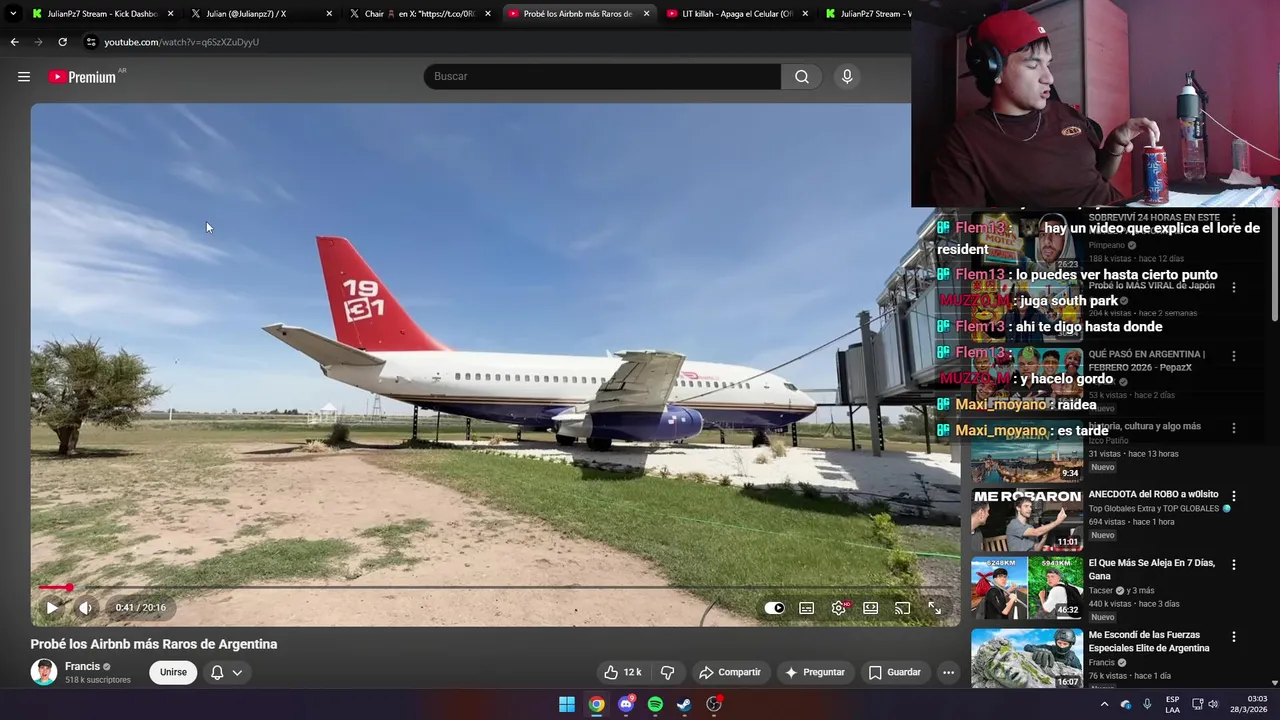Open more actions ellipsis beside Guardar
This screenshot has height=720, width=1280.
coord(949,672)
